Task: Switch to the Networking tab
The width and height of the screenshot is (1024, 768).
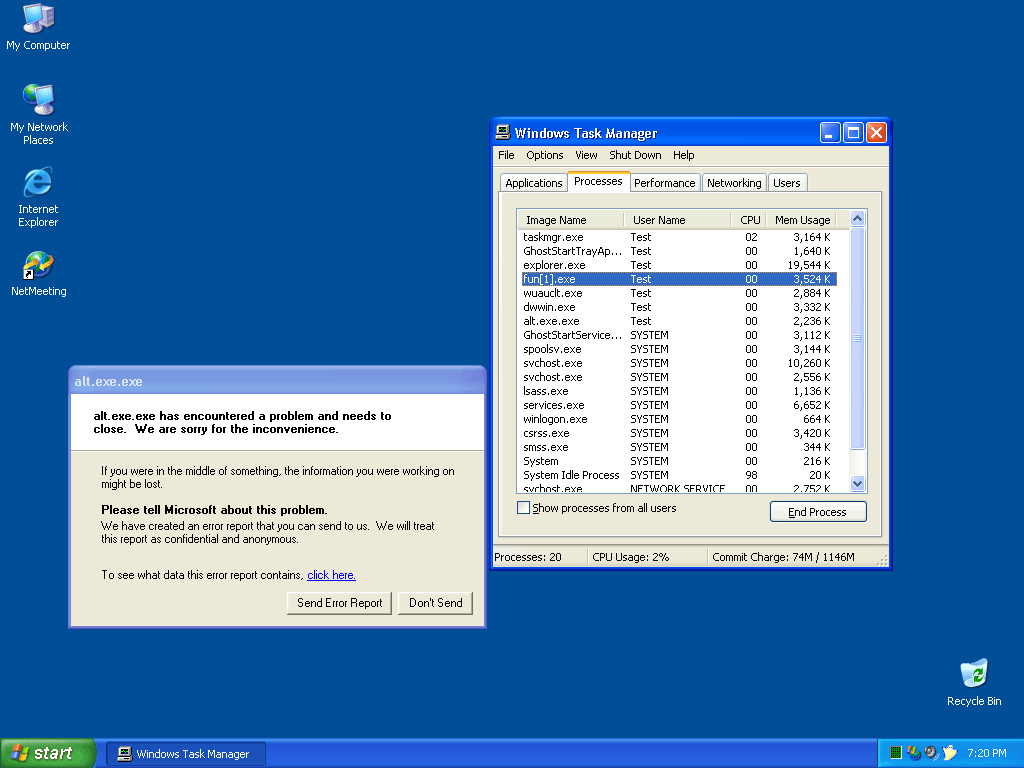Action: 733,183
